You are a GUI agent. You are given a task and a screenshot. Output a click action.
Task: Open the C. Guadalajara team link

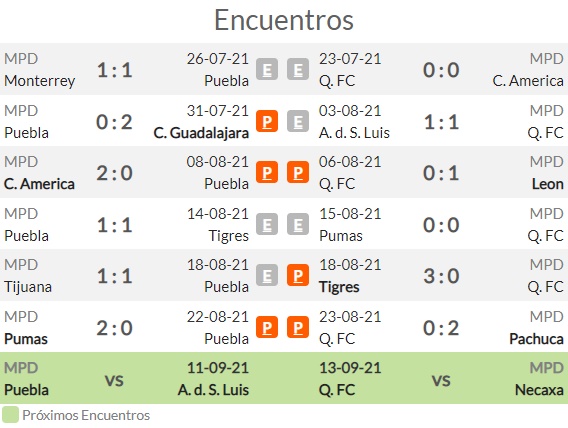201,133
